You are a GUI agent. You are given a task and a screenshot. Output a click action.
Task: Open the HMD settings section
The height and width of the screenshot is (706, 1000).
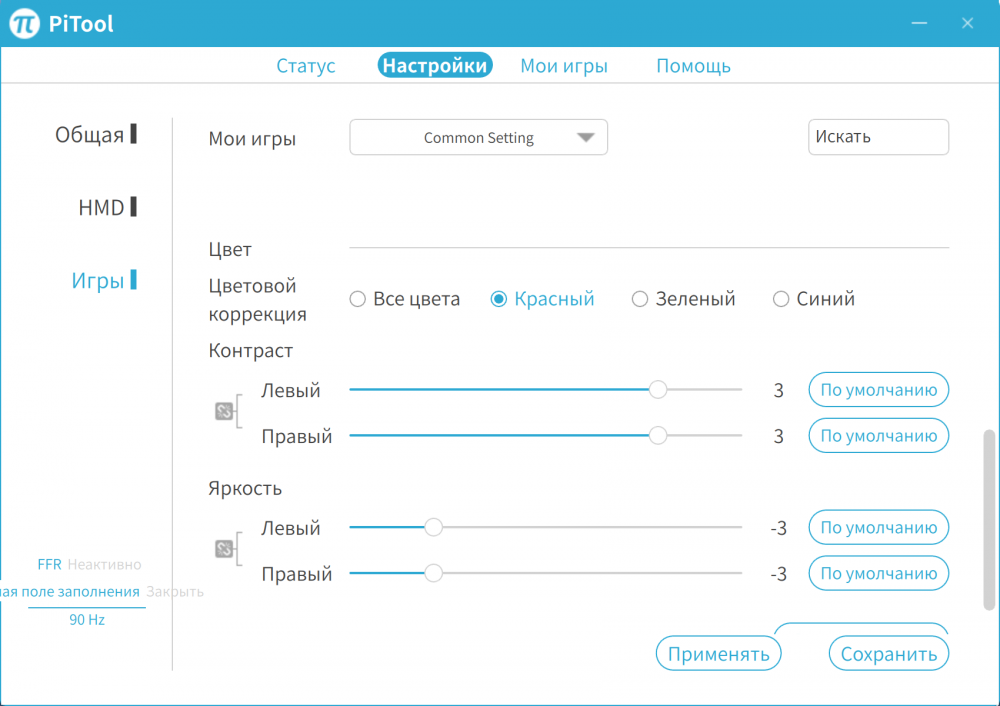[98, 207]
